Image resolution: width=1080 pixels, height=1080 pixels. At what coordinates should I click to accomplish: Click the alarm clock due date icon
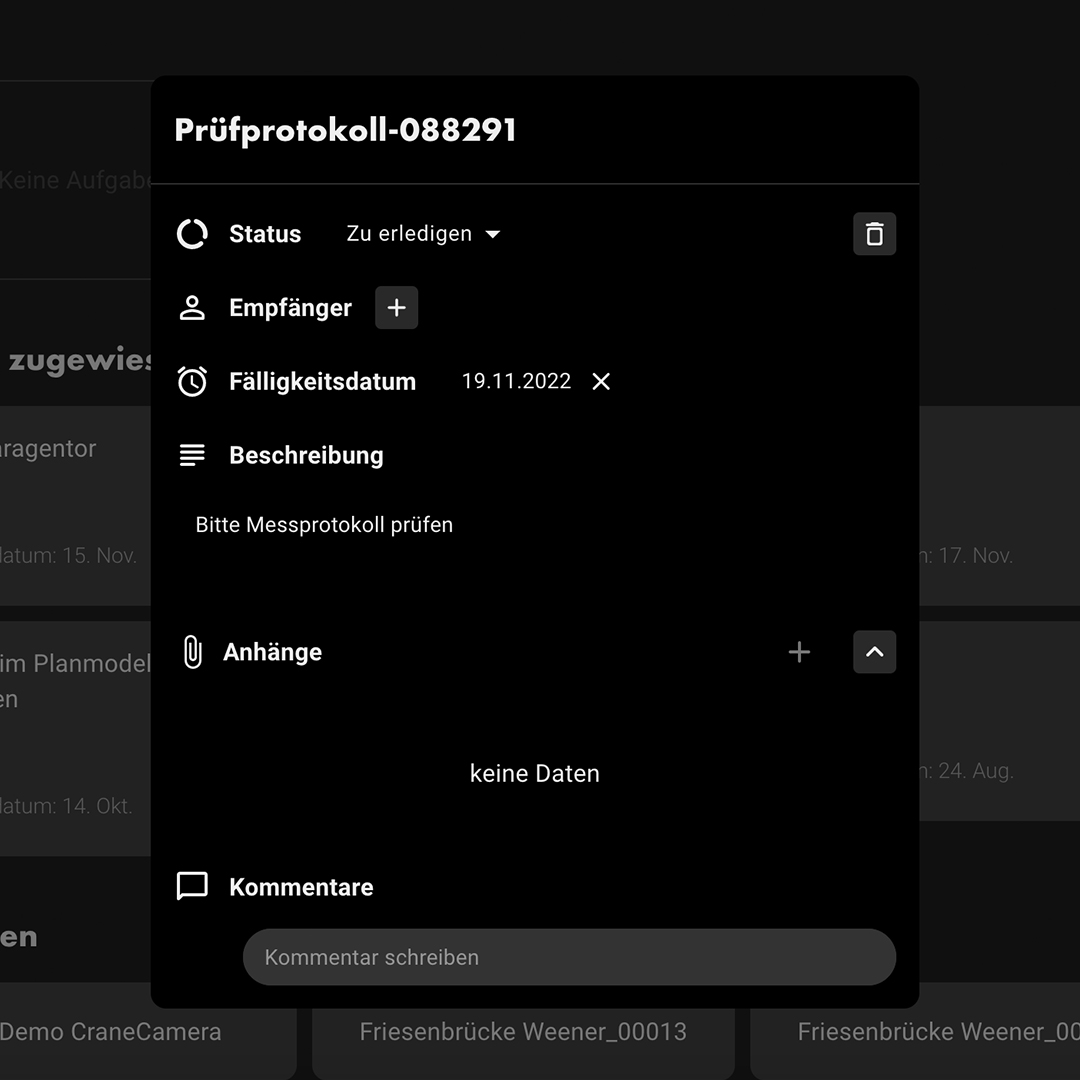[x=192, y=382]
